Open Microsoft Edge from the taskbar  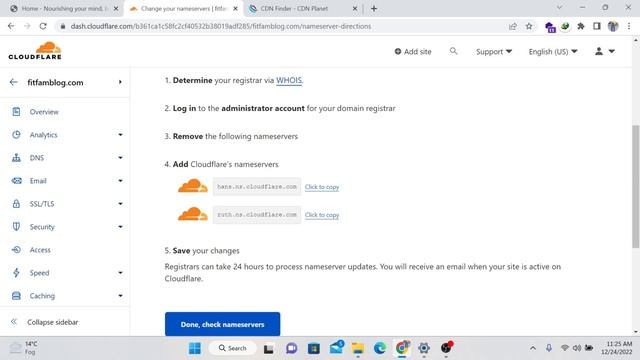pyautogui.click(x=380, y=348)
